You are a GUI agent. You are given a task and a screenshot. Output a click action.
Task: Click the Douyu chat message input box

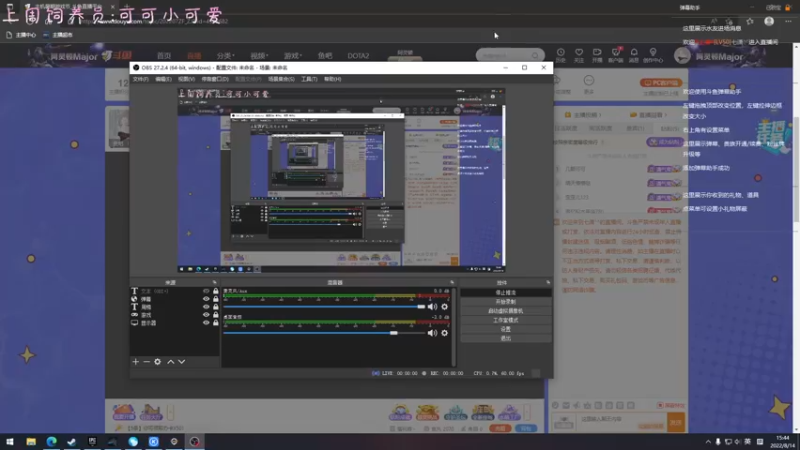(621, 422)
